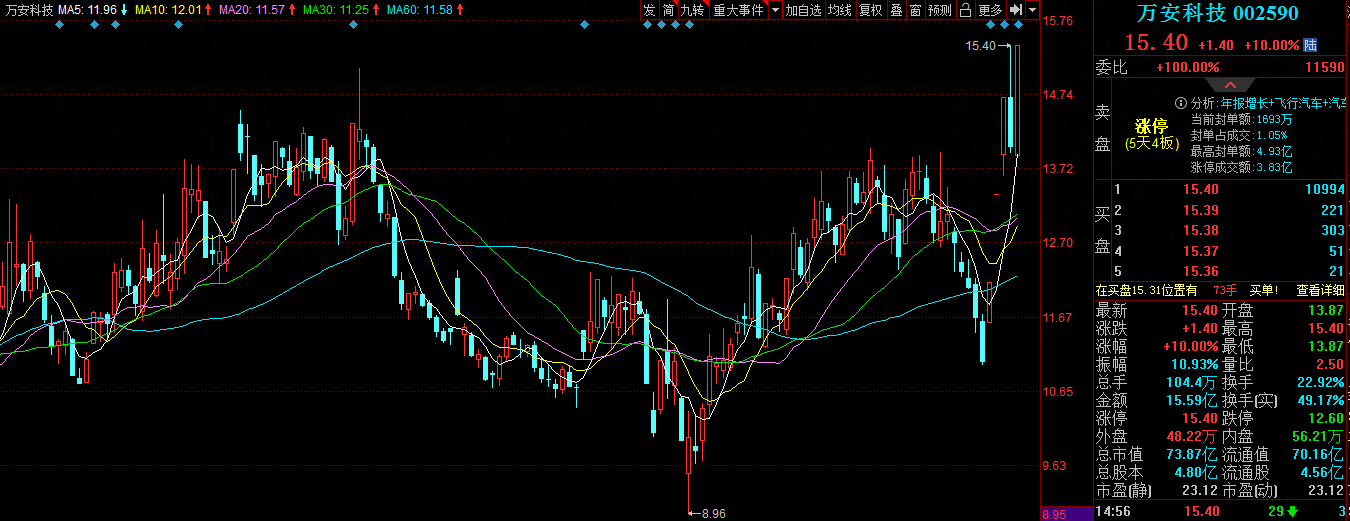Viewport: 1350px width, 521px height.
Task: Click the 叠 overlay toolbar button
Action: tap(896, 10)
